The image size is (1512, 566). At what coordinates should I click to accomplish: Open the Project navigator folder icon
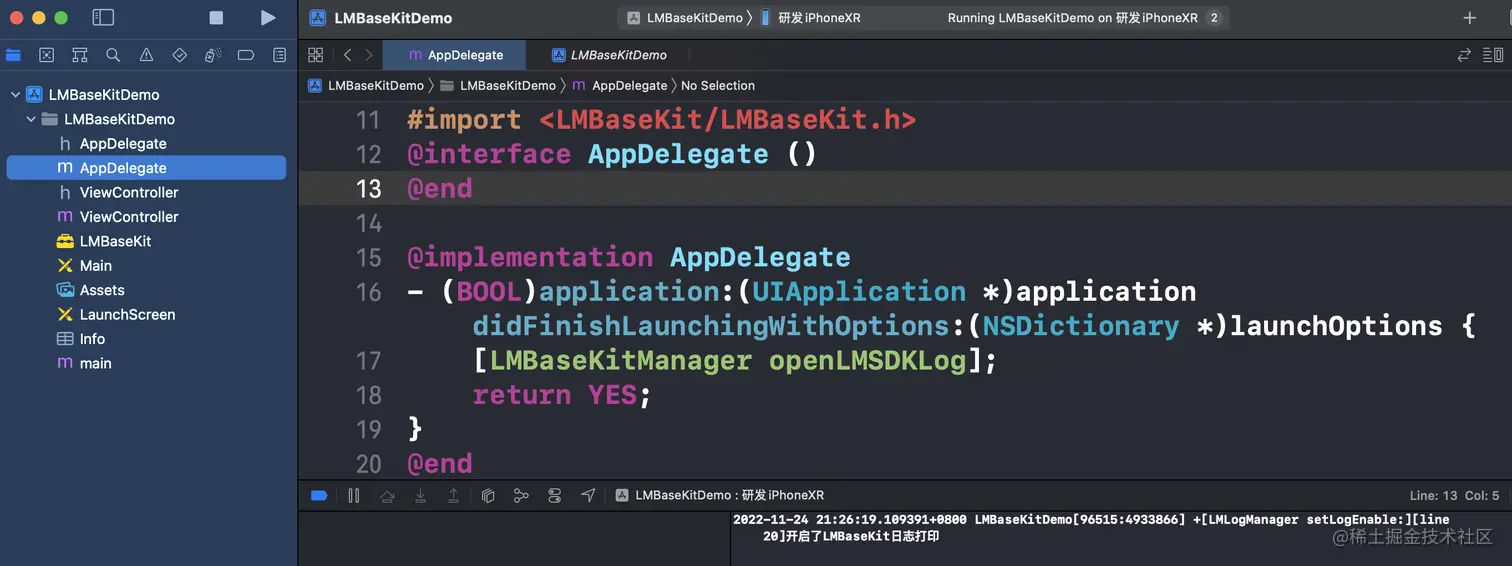(x=13, y=55)
